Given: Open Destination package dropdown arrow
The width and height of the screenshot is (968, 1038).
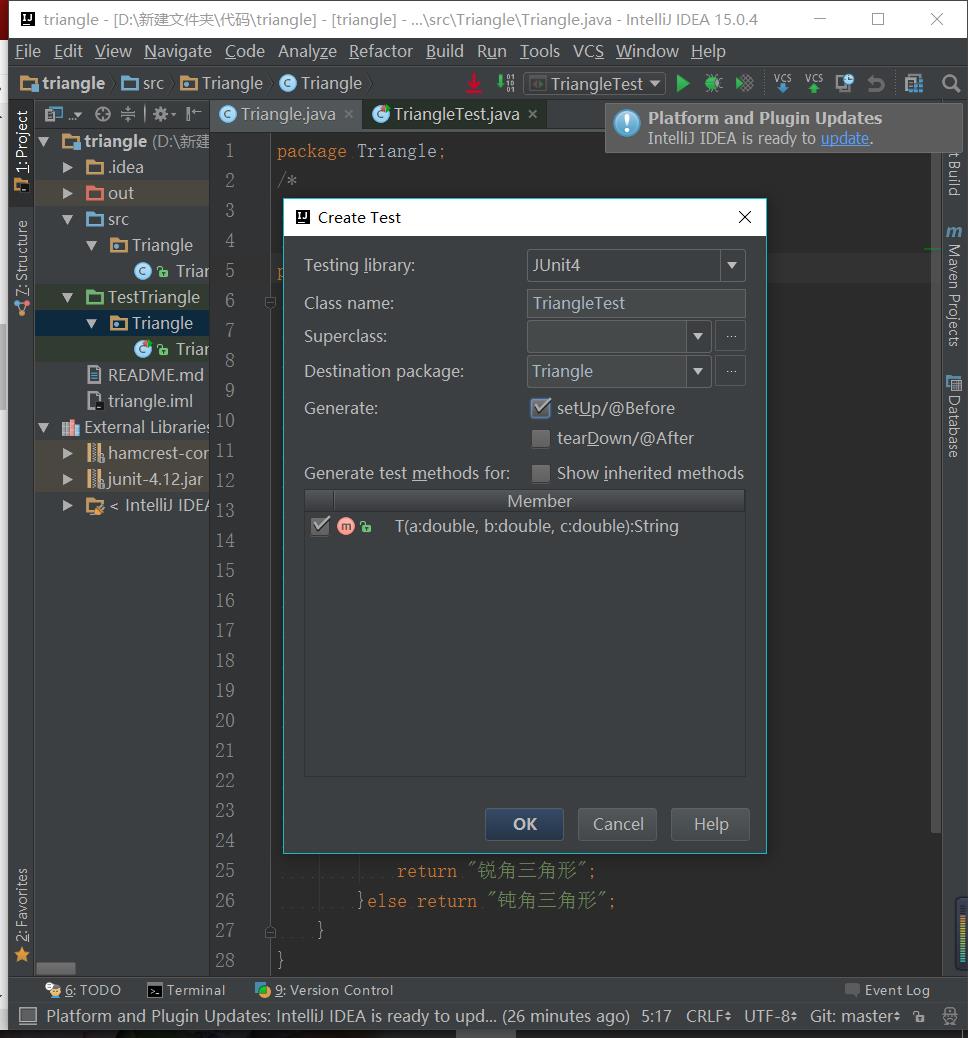Looking at the screenshot, I should coord(698,371).
